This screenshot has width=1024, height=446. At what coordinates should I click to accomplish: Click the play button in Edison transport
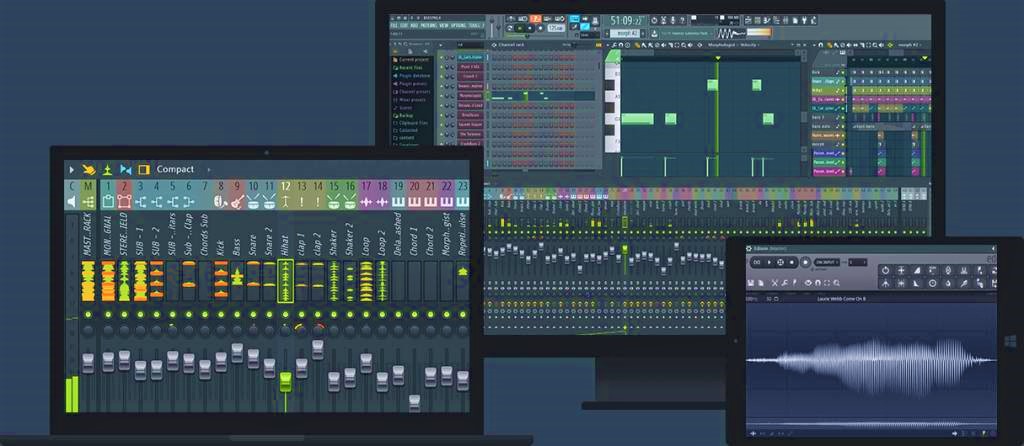[x=769, y=262]
